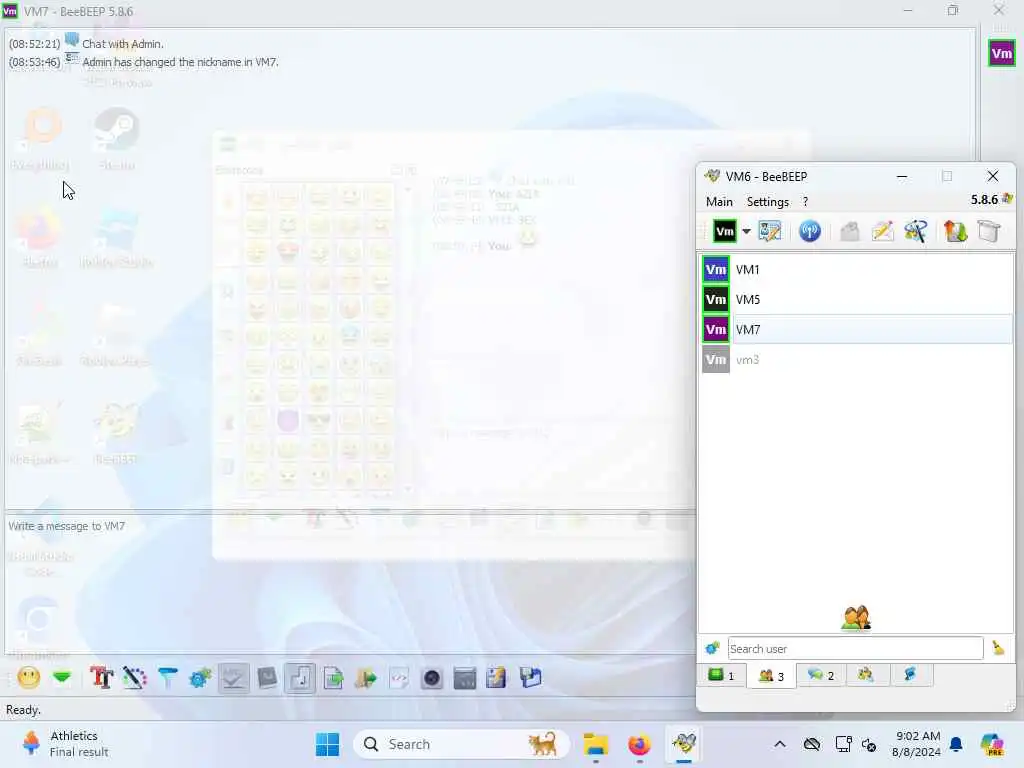Click the dark round record icon in chat toolbar
The width and height of the screenshot is (1024, 768).
point(432,678)
